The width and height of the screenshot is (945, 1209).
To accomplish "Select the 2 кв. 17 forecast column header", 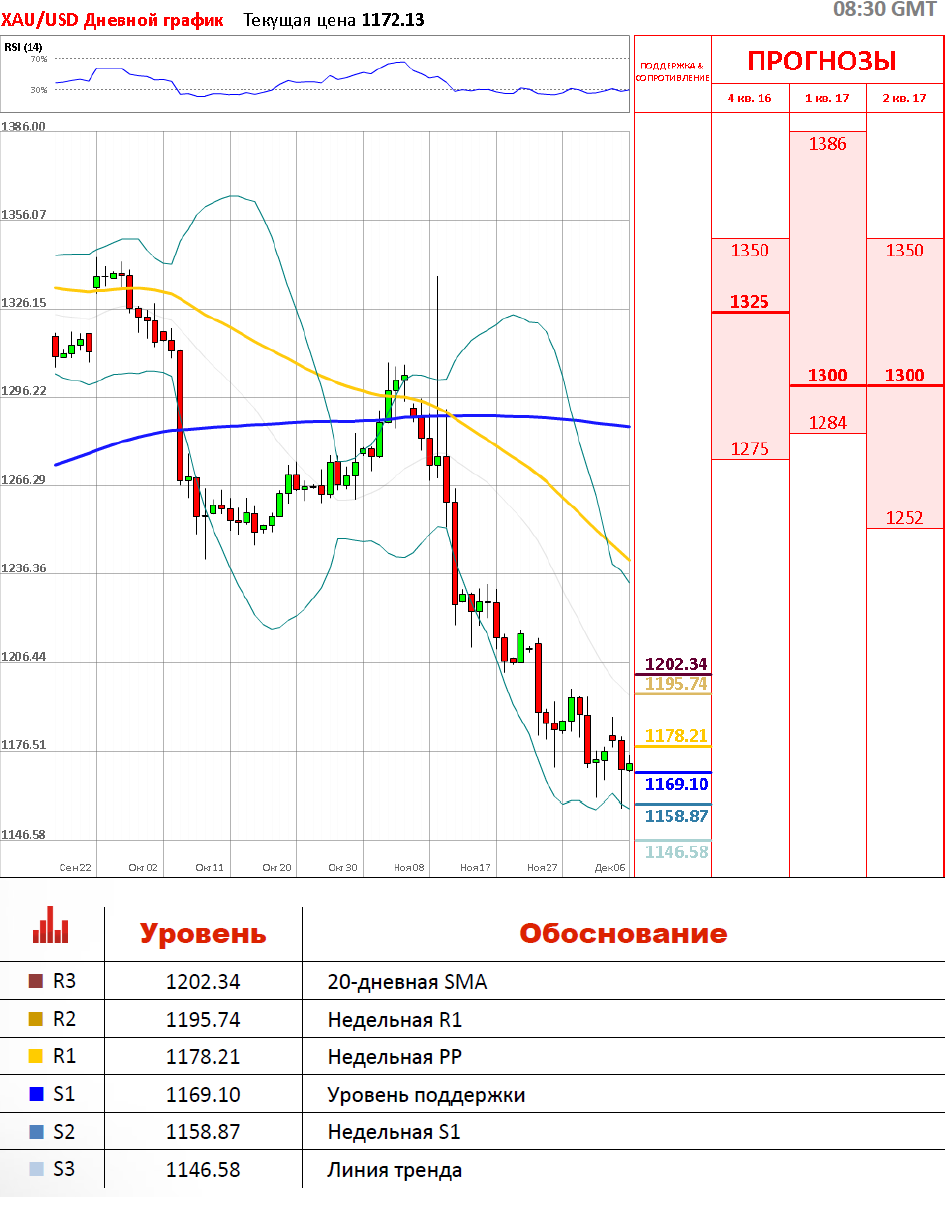I will point(905,98).
